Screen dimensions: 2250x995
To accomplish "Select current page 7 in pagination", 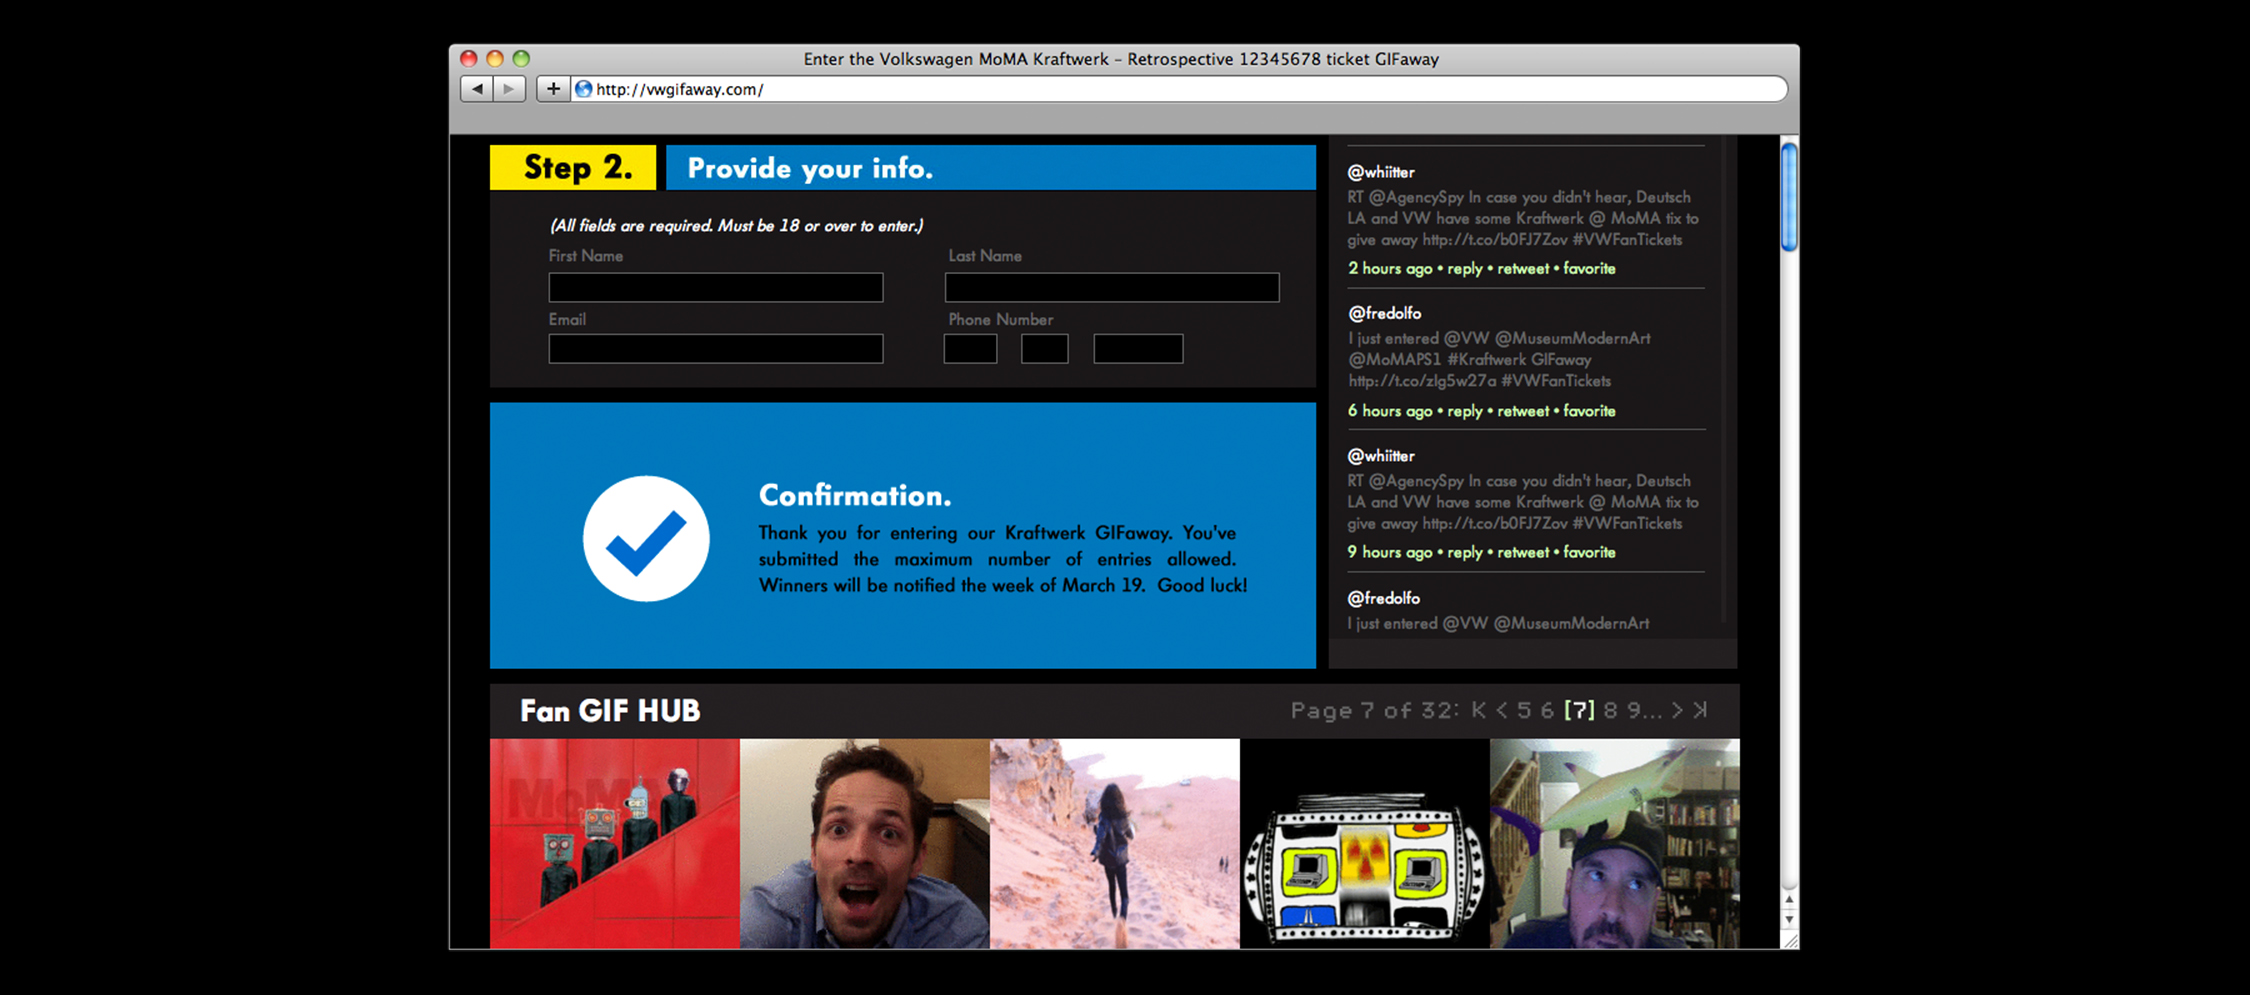I will coord(1580,710).
